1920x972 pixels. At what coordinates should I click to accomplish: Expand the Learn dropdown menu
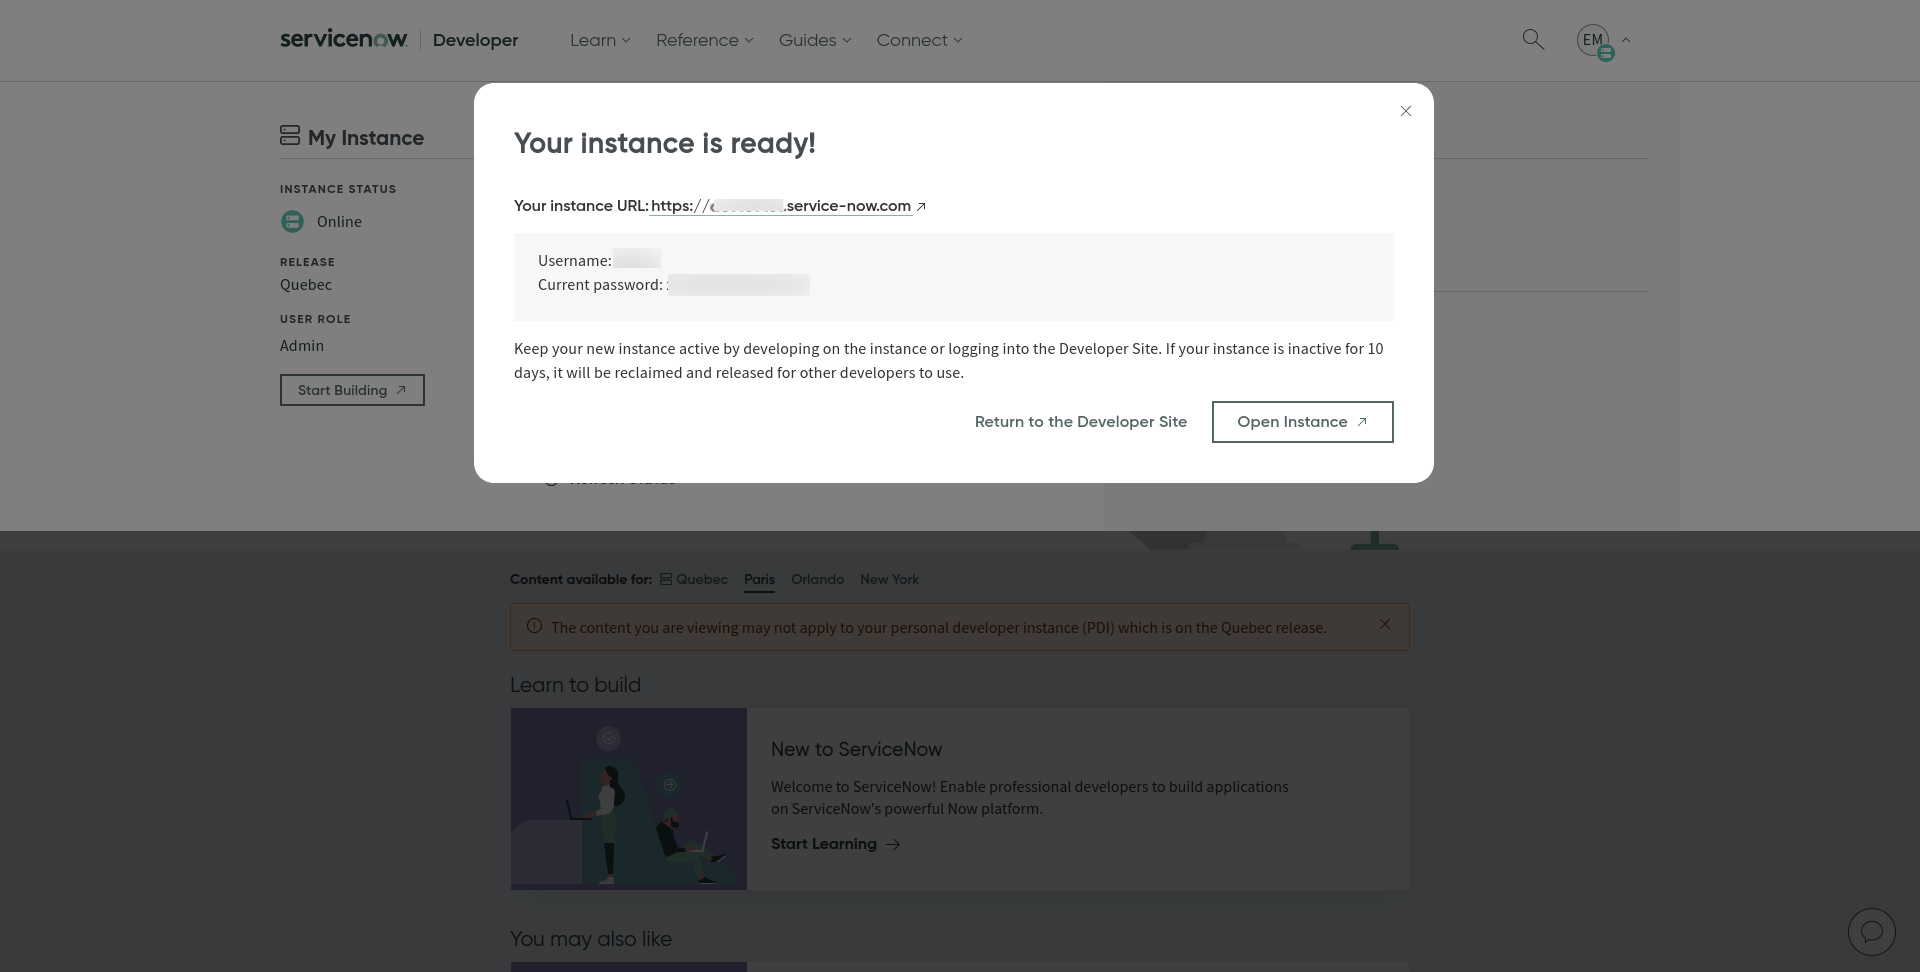coord(600,40)
